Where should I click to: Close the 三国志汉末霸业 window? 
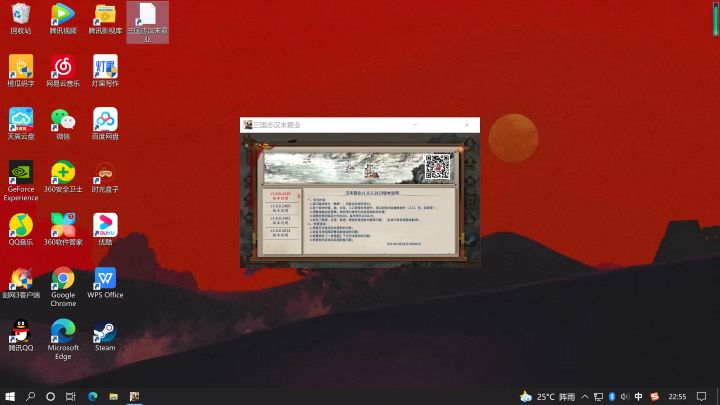click(467, 124)
